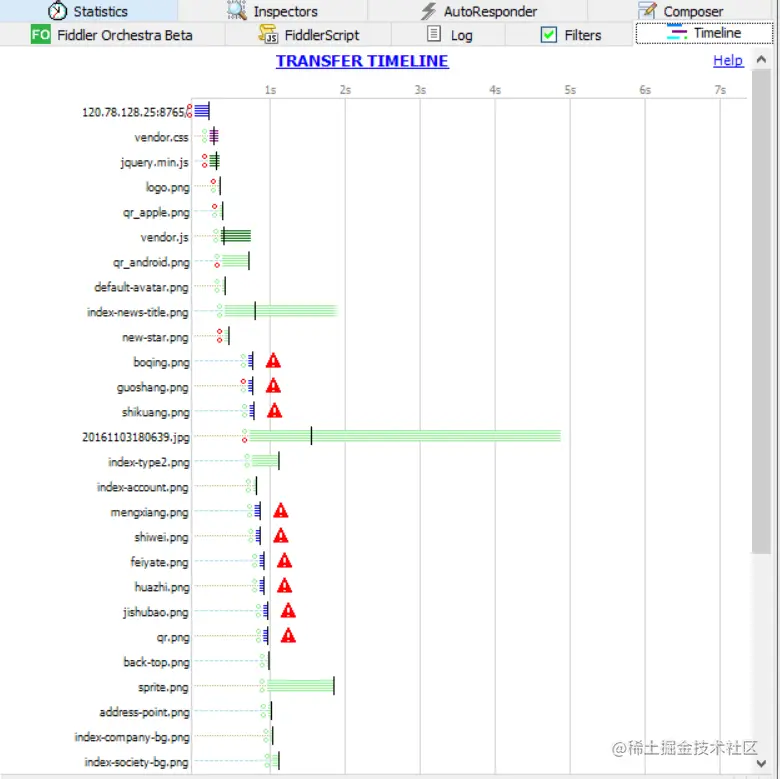
Task: Click the 'index-company-bg.png' row label
Action: tap(132, 737)
